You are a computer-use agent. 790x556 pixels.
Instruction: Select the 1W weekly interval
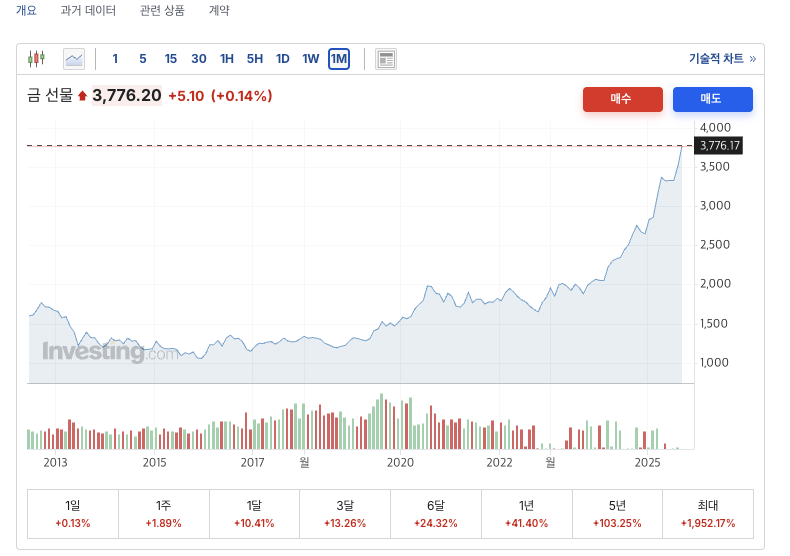(311, 58)
